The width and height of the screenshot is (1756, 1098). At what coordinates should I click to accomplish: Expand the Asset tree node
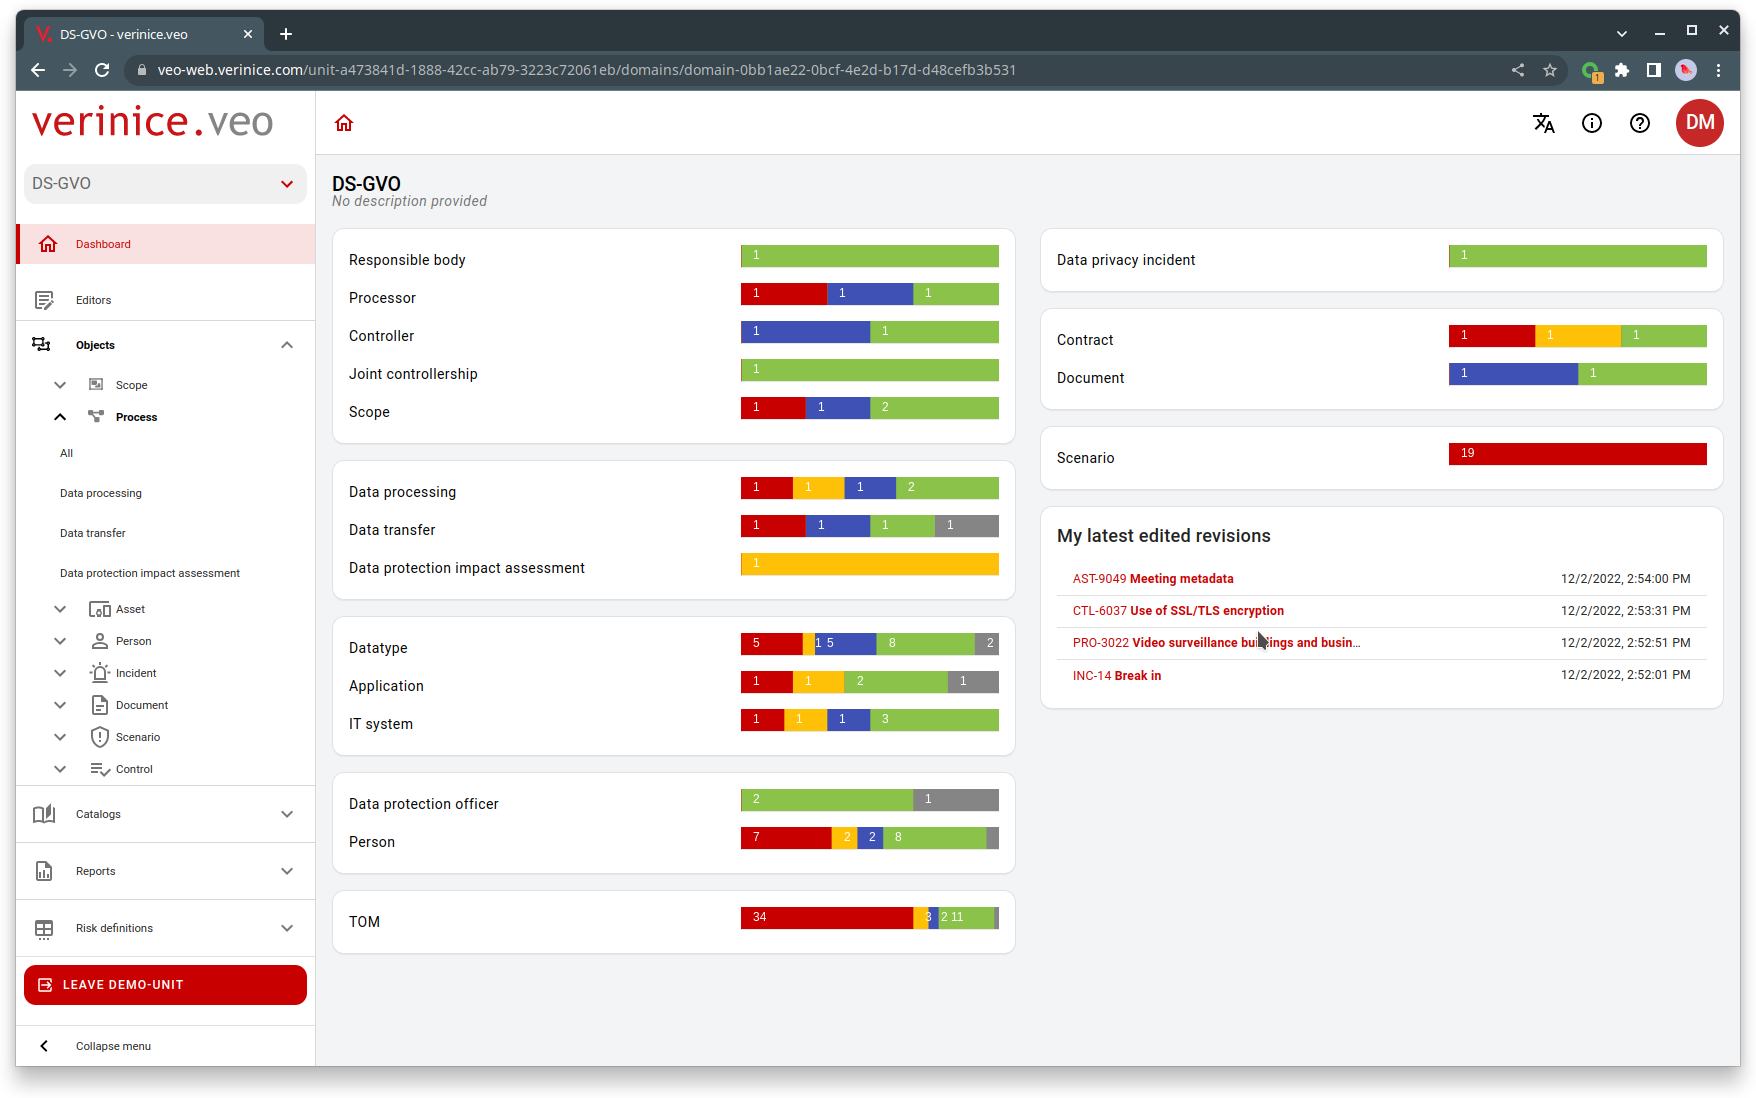coord(60,609)
